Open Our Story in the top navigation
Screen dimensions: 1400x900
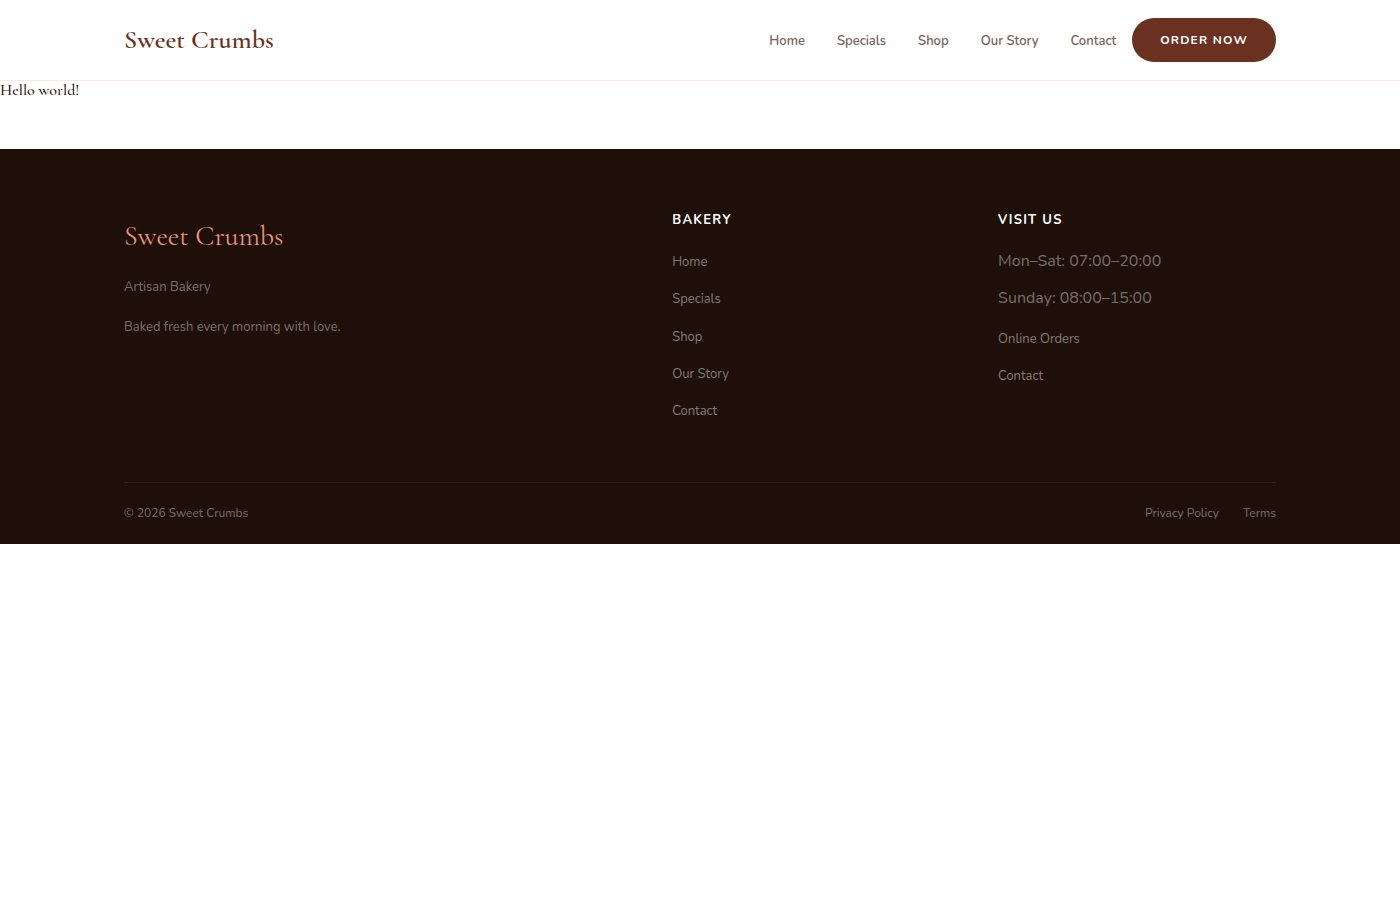click(1009, 40)
